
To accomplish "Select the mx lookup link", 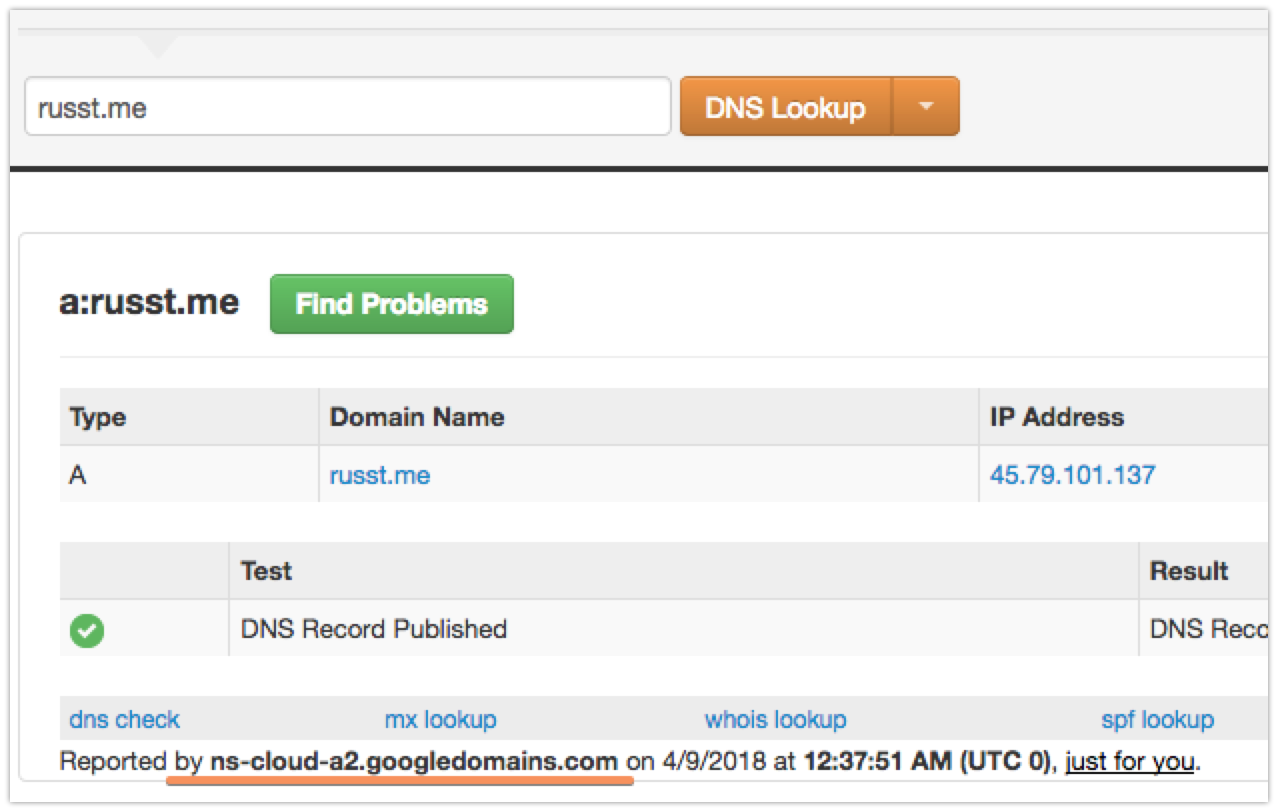I will click(441, 719).
